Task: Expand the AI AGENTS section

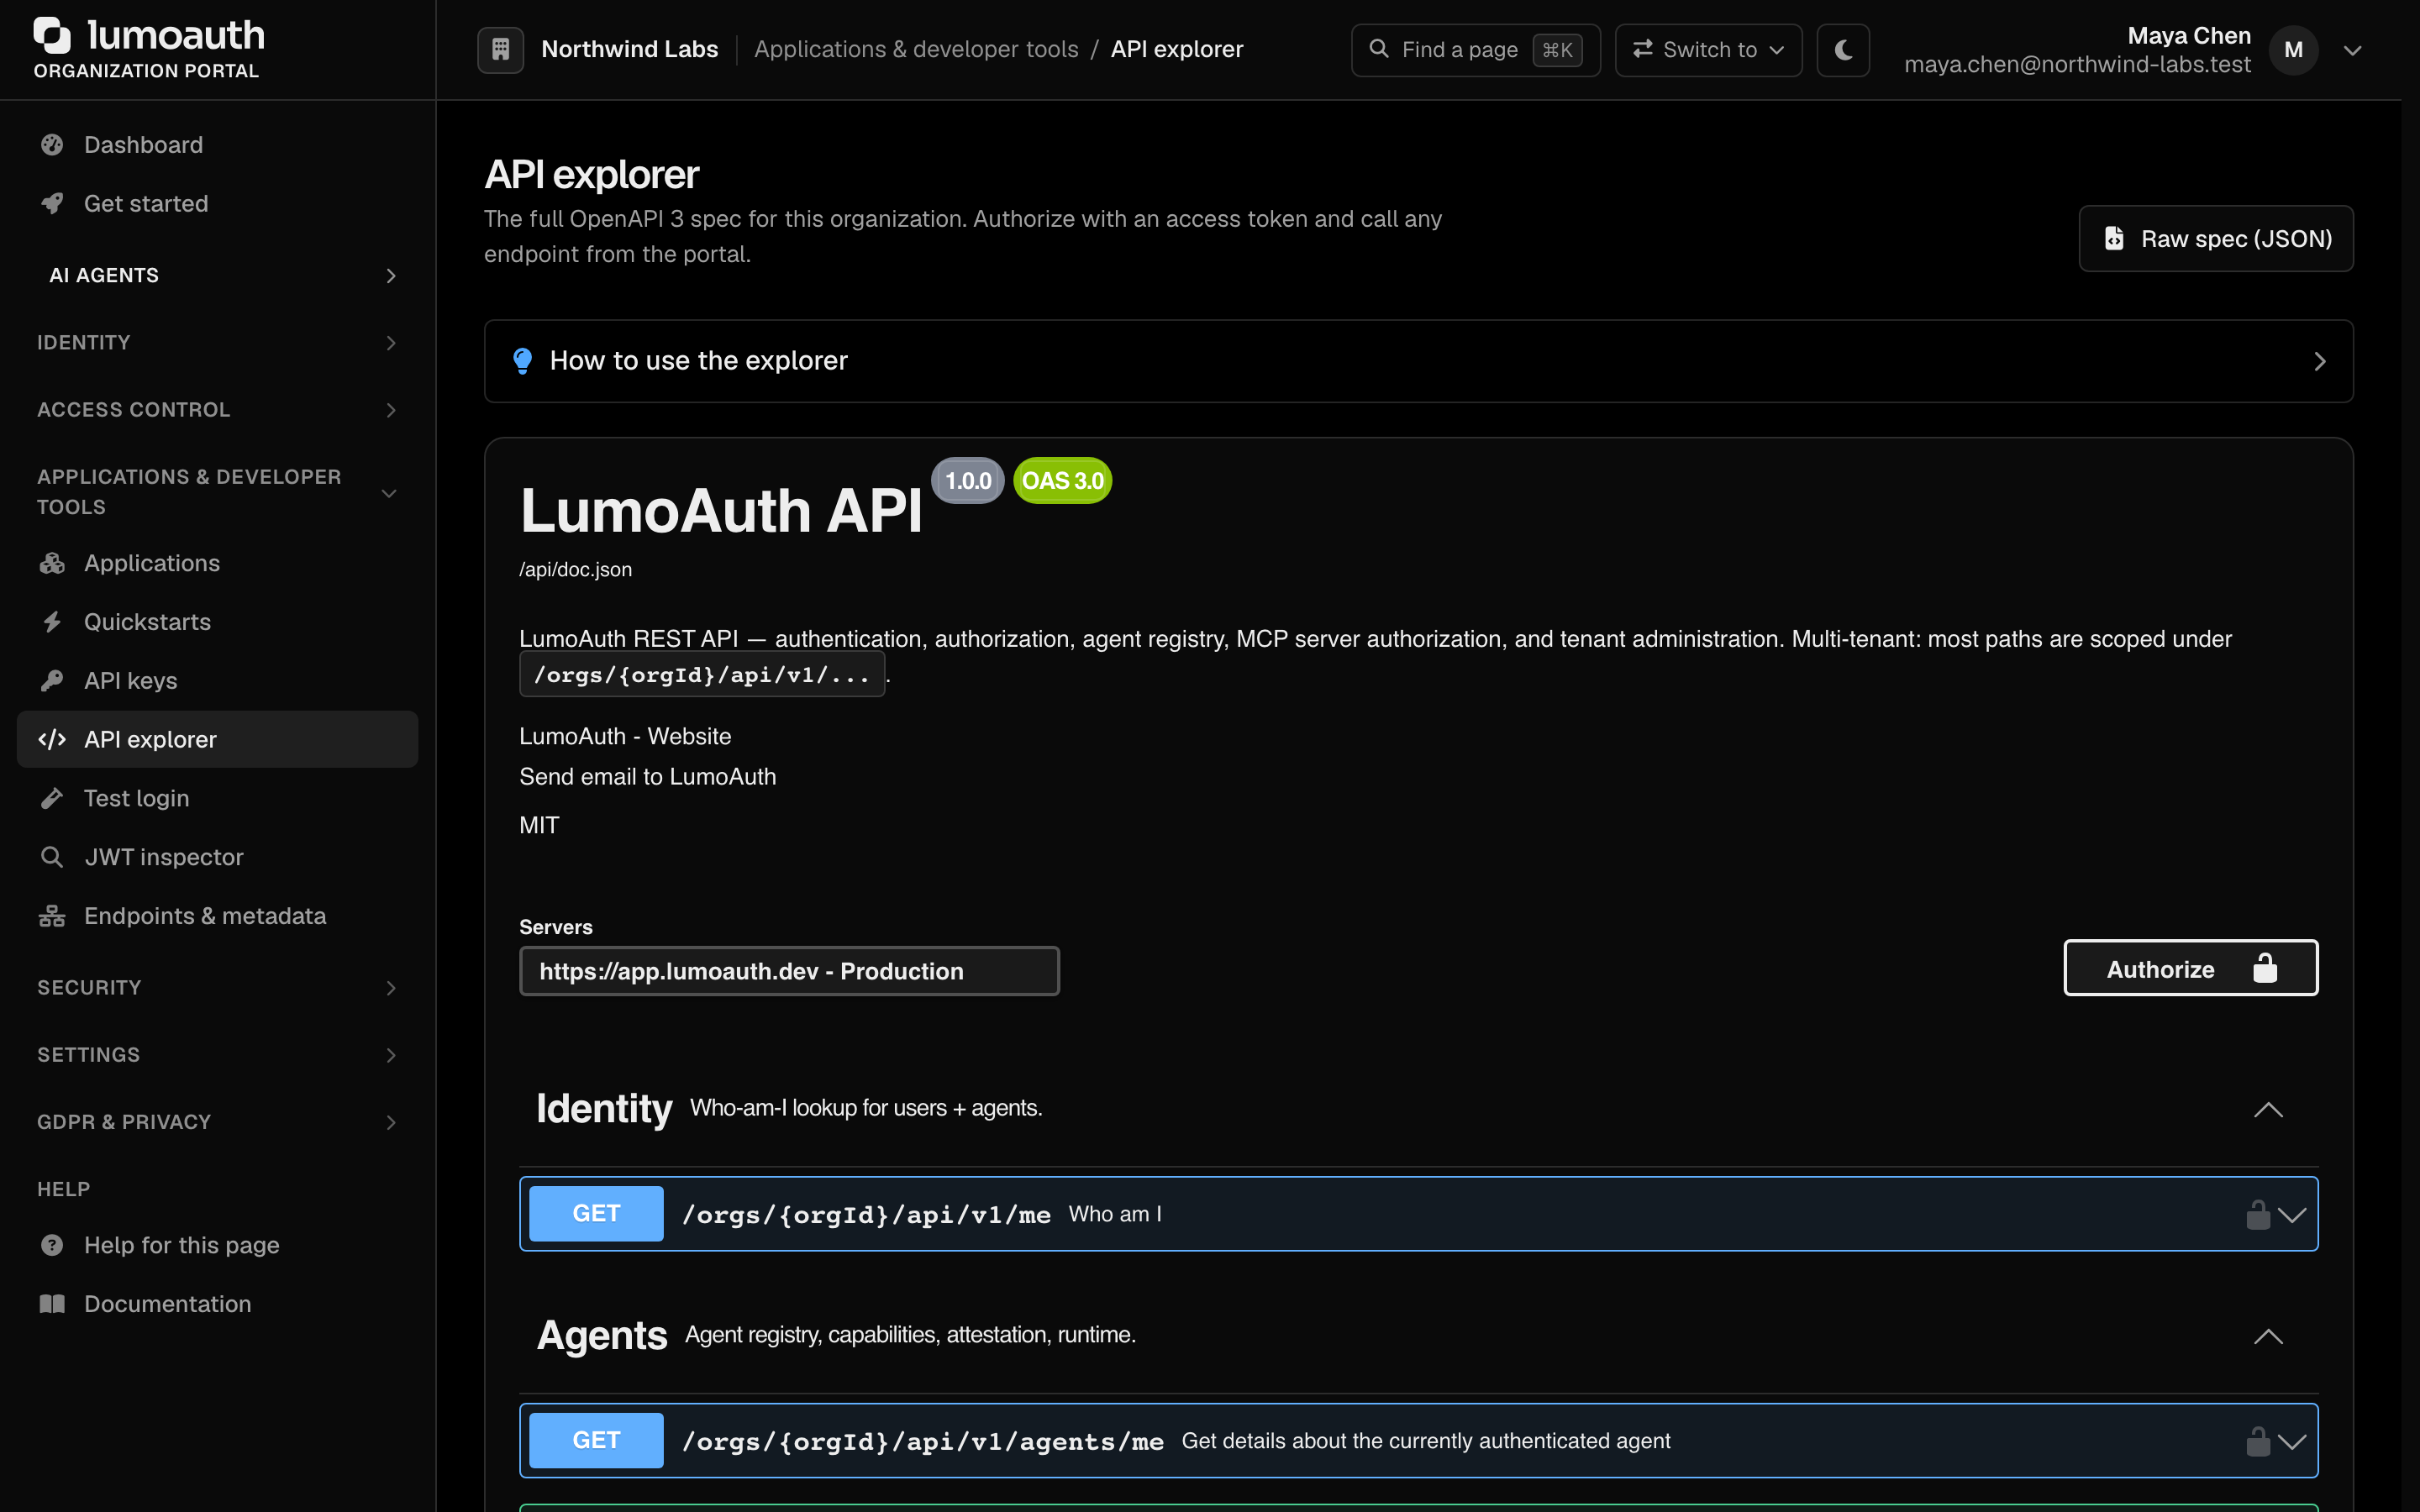Action: (217, 275)
